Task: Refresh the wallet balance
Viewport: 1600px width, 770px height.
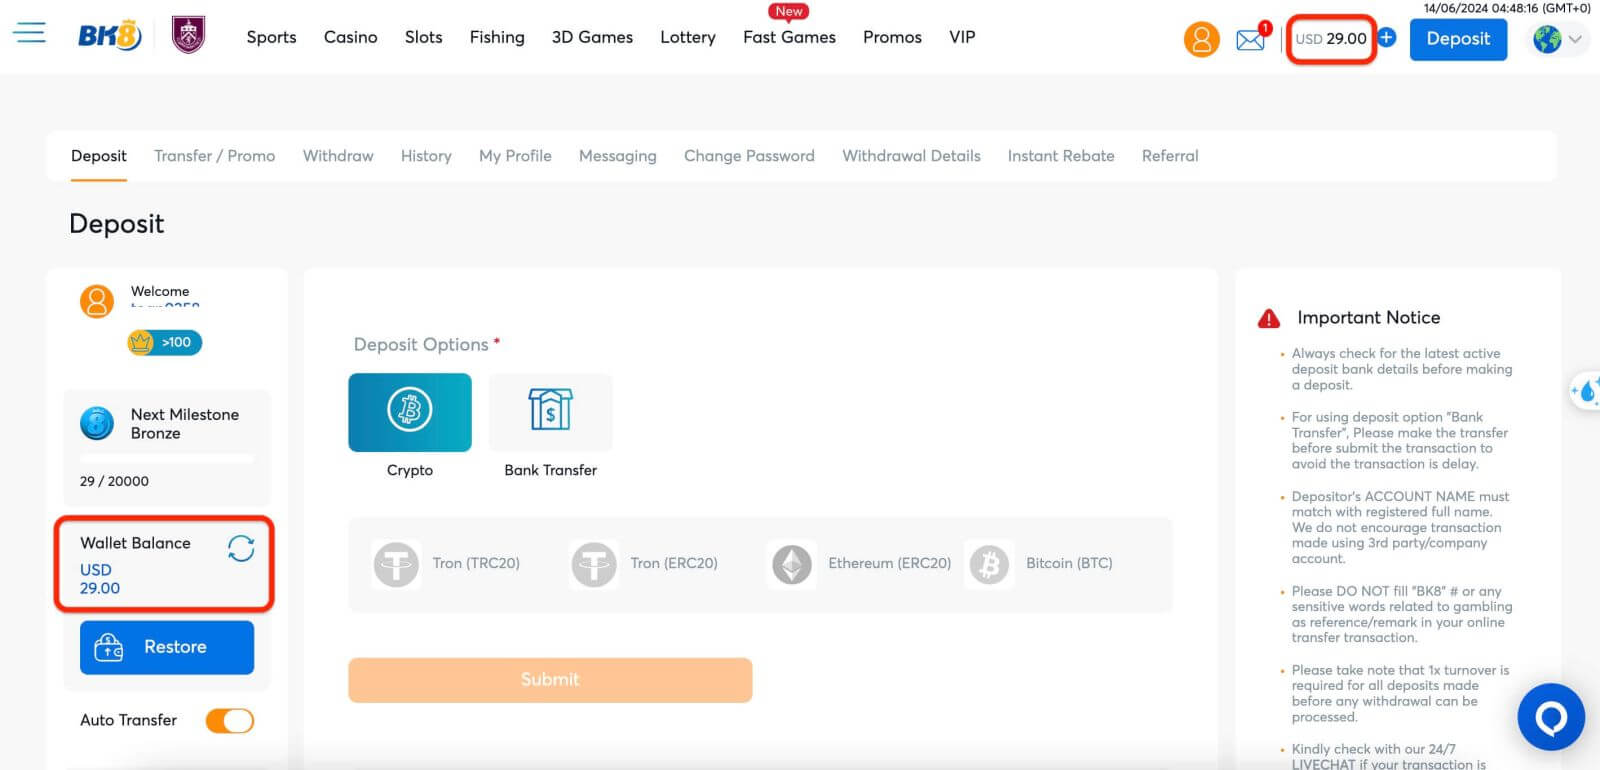Action: [x=241, y=548]
